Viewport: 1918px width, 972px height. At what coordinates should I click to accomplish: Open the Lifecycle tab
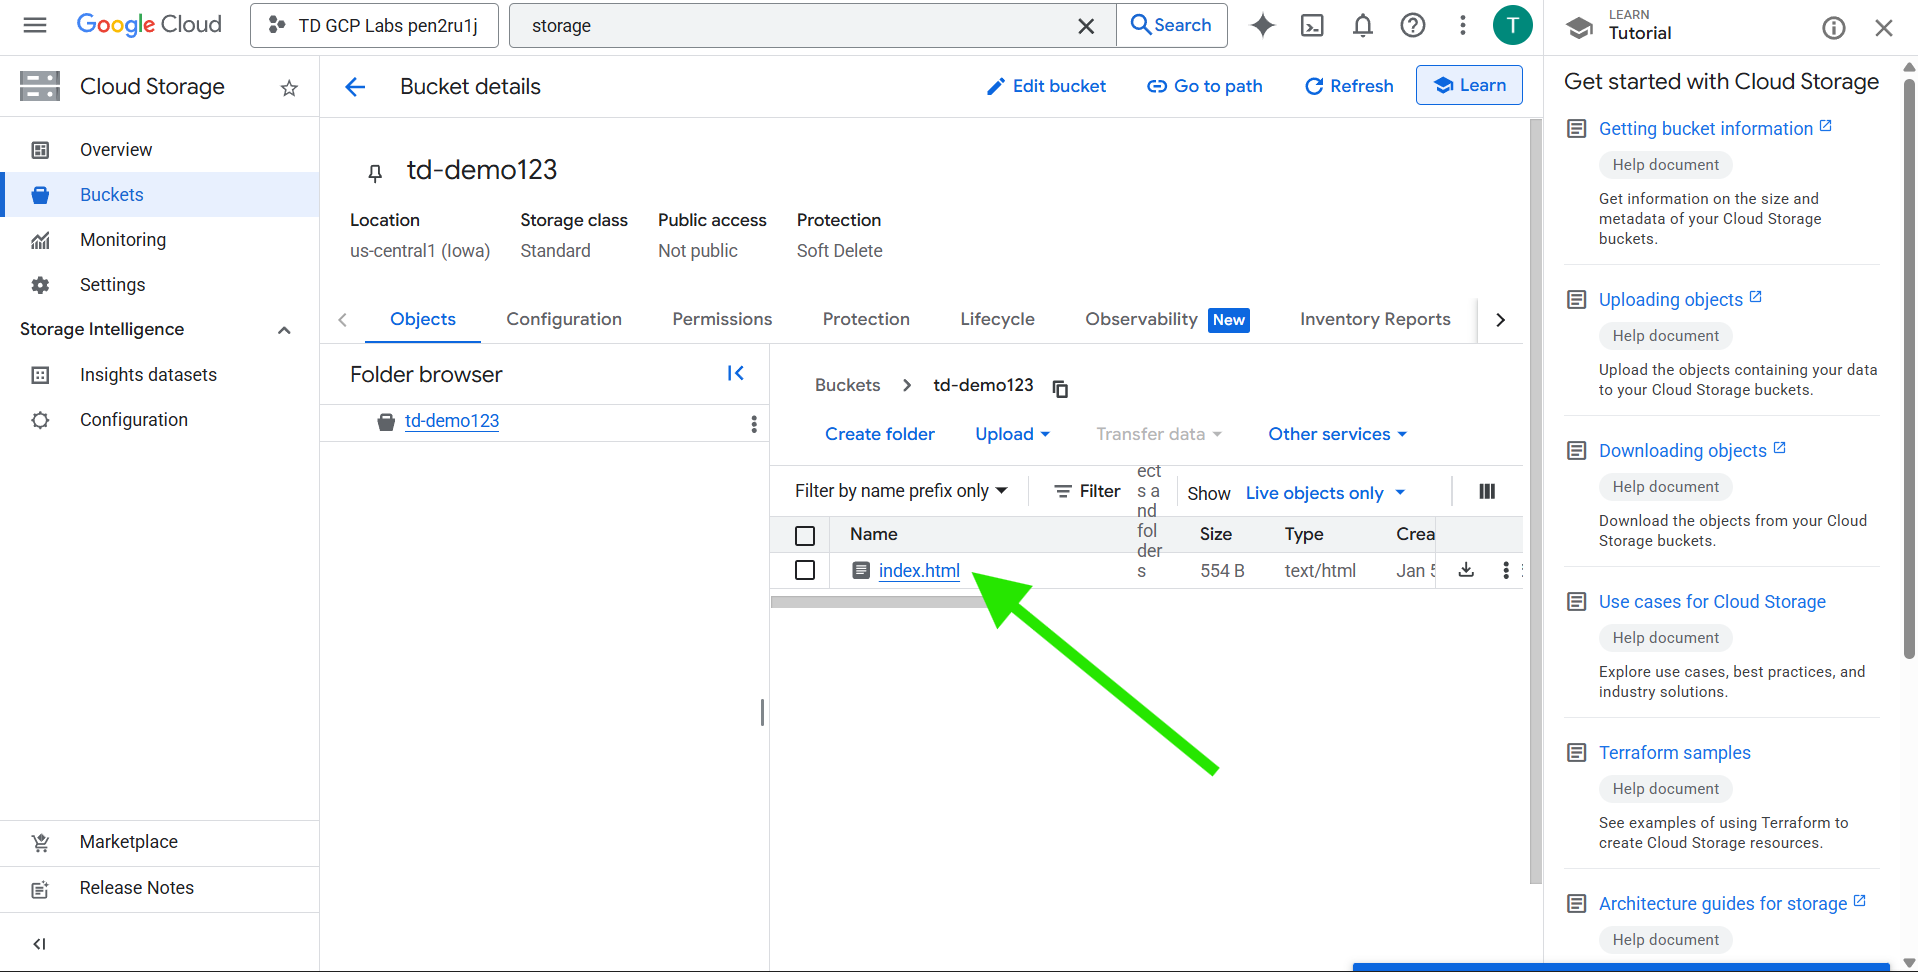tap(997, 319)
